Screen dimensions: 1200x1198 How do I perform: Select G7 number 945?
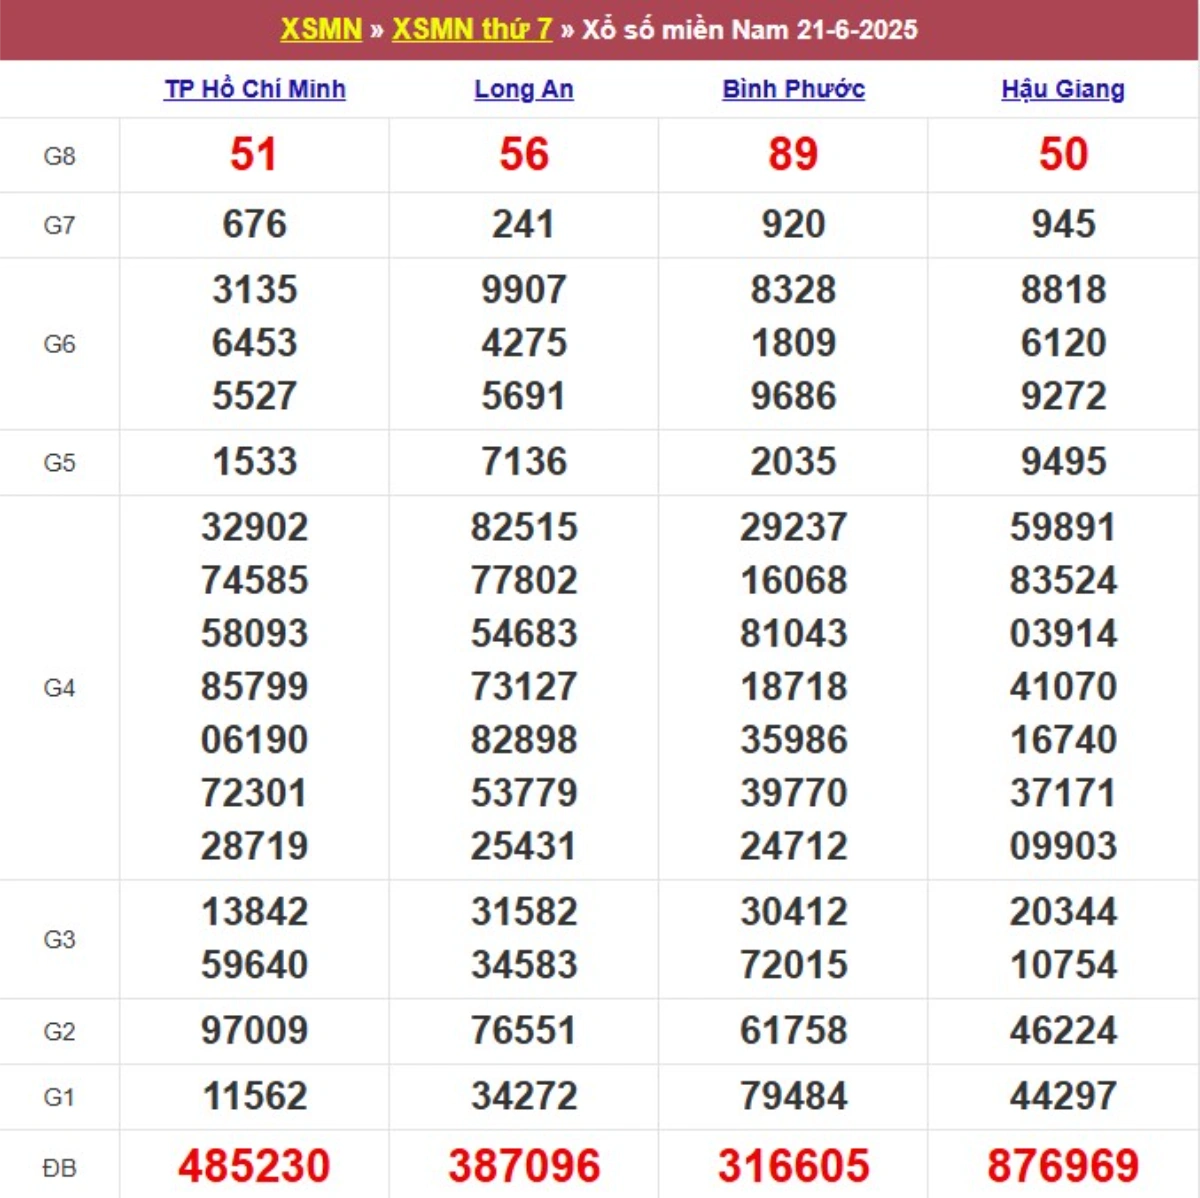pos(1063,224)
